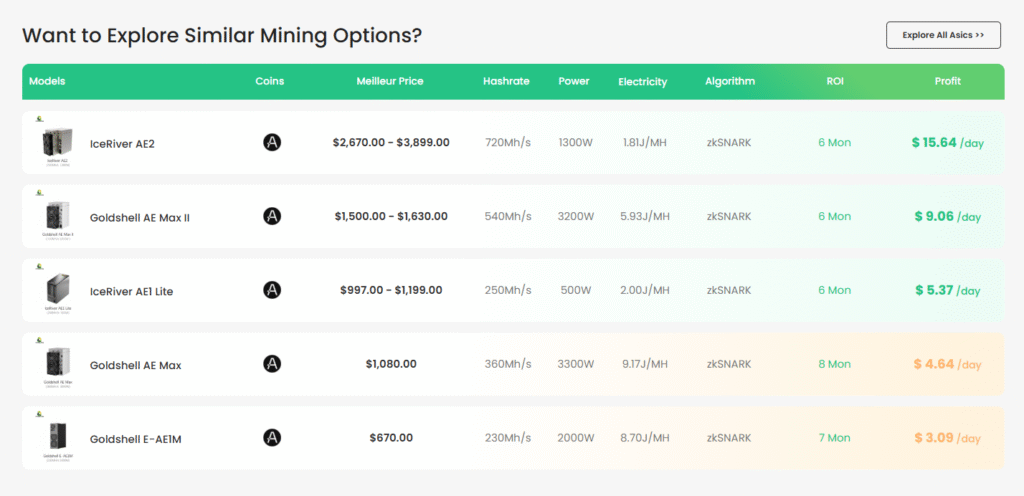Open the IceRiver AE2 product thumbnail
Viewport: 1024px width, 496px height.
pyautogui.click(x=56, y=142)
